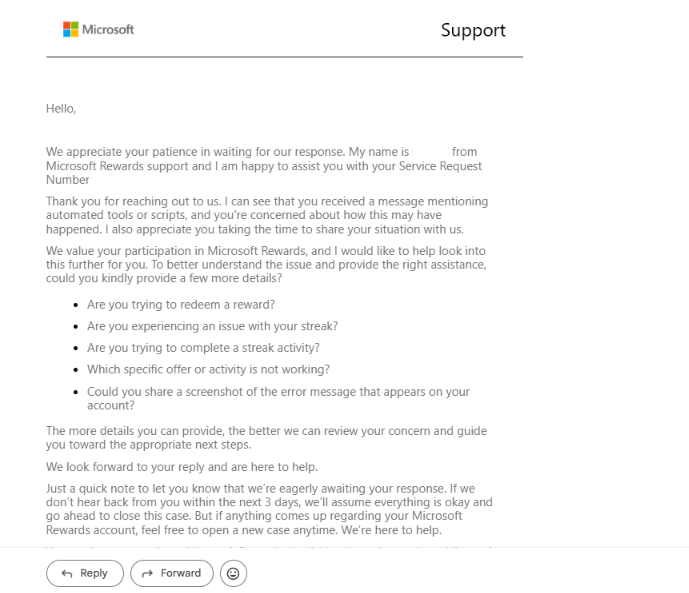Click the 'Just a quick note' paragraph

269,509
